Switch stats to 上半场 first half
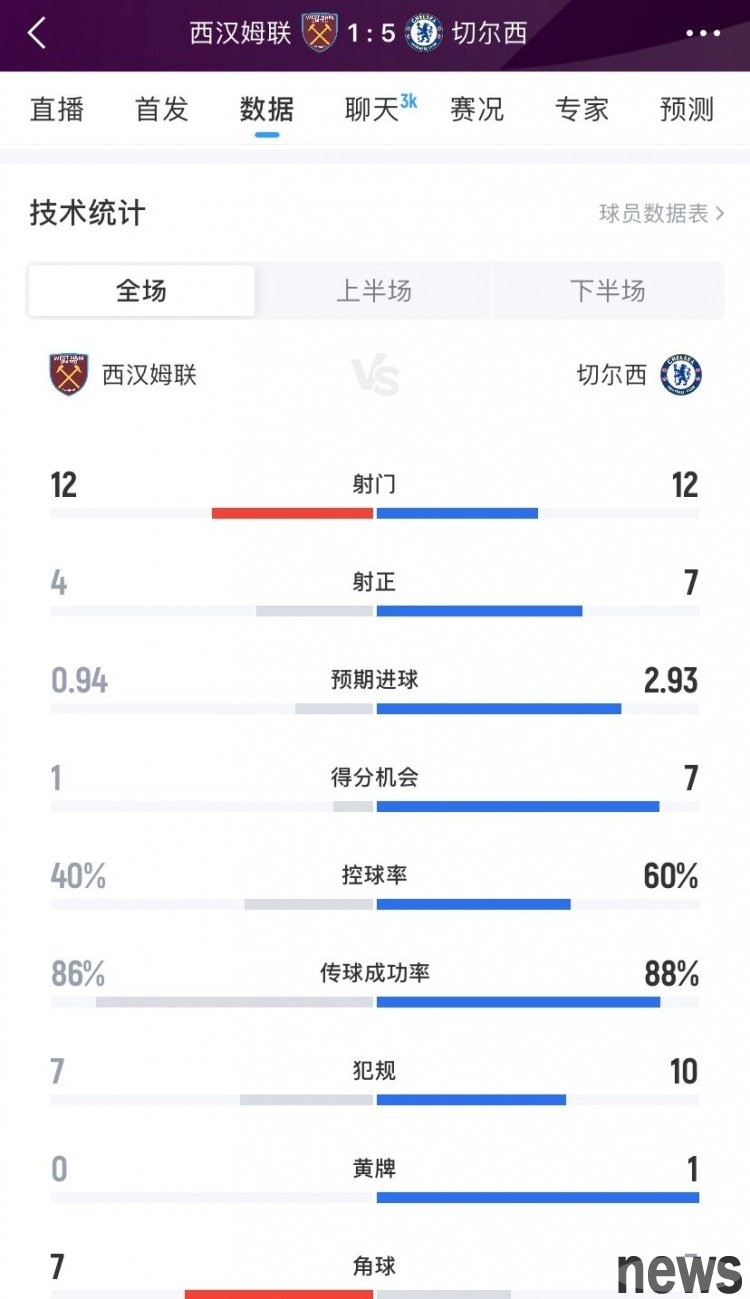Screen dimensions: 750x1299 pos(374,291)
